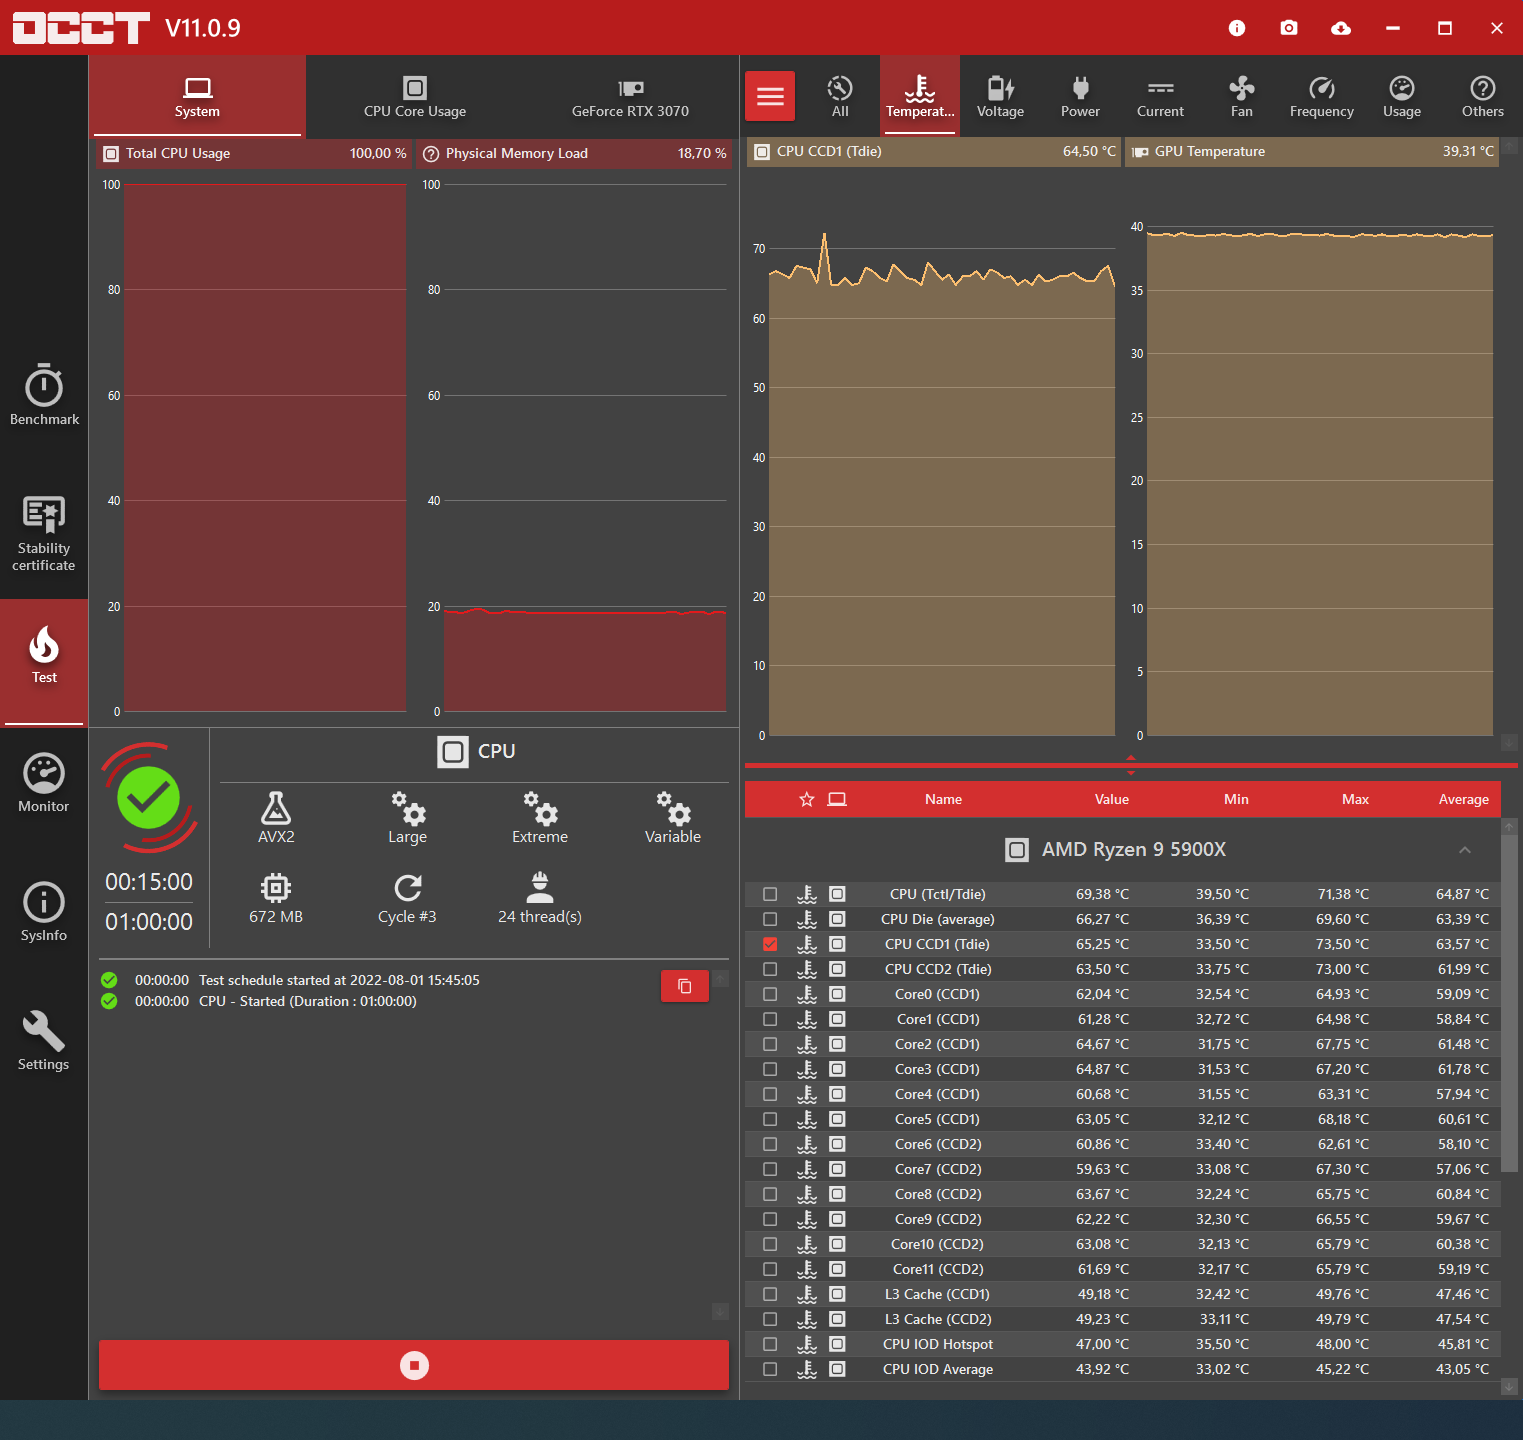Open the hamburger sensor menu button
Image resolution: width=1523 pixels, height=1440 pixels.
click(x=770, y=96)
